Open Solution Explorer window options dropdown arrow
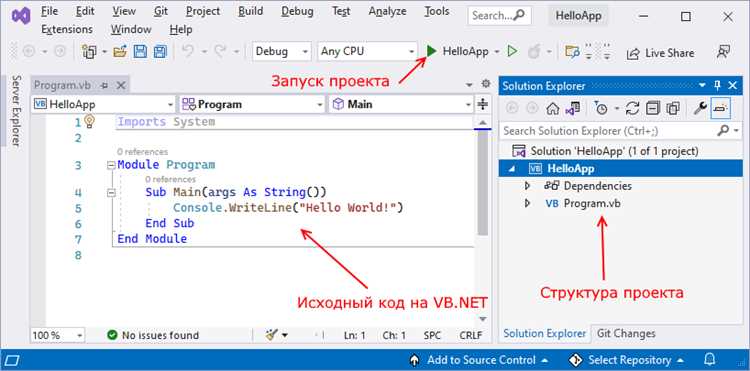The width and height of the screenshot is (750, 371). click(702, 85)
